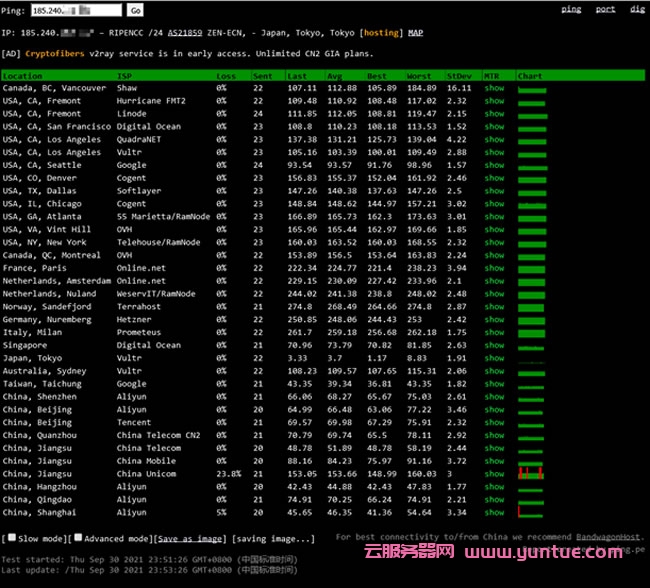
Task: Show MTR for Australia Sydney Vultr
Action: click(494, 371)
